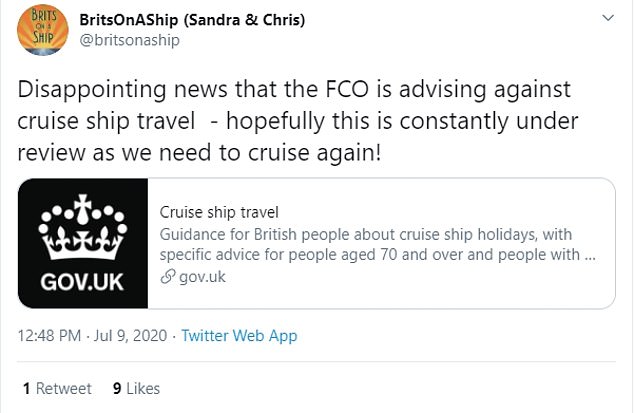This screenshot has width=634, height=413.
Task: Click the chain link icon beside gov.uk
Action: coord(167,277)
